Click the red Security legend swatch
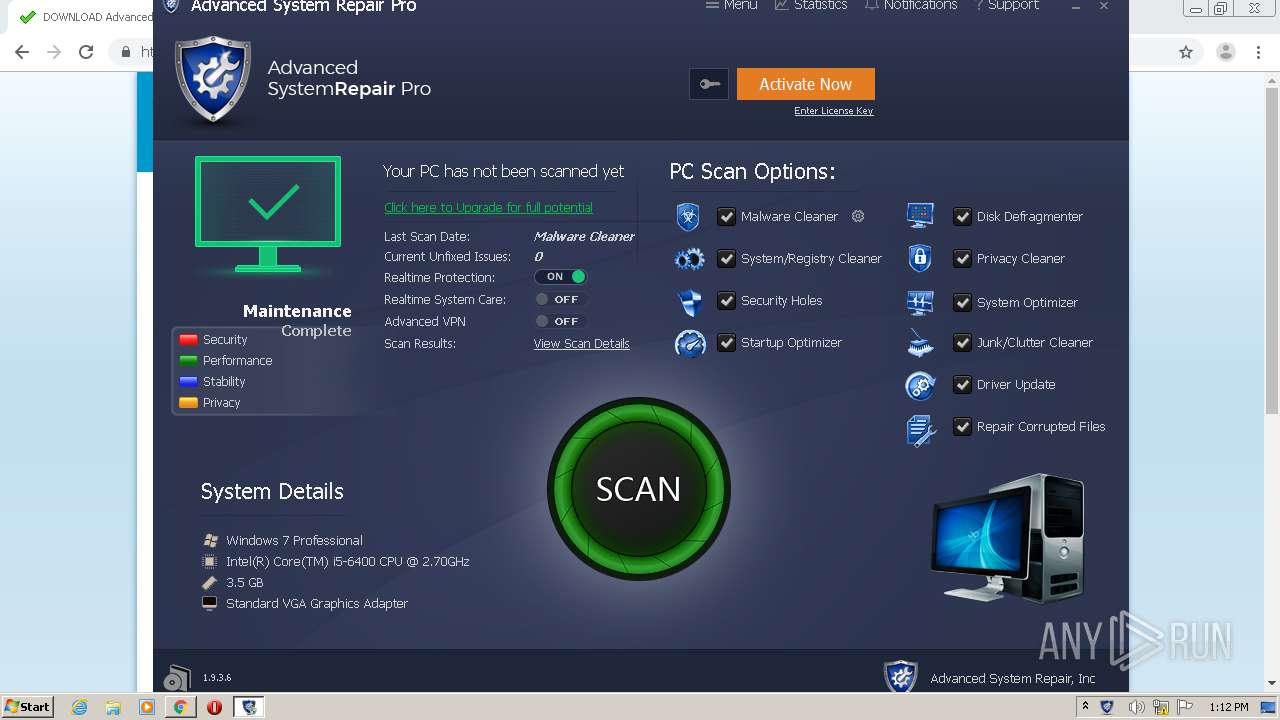Viewport: 1280px width, 720px height. (188, 340)
